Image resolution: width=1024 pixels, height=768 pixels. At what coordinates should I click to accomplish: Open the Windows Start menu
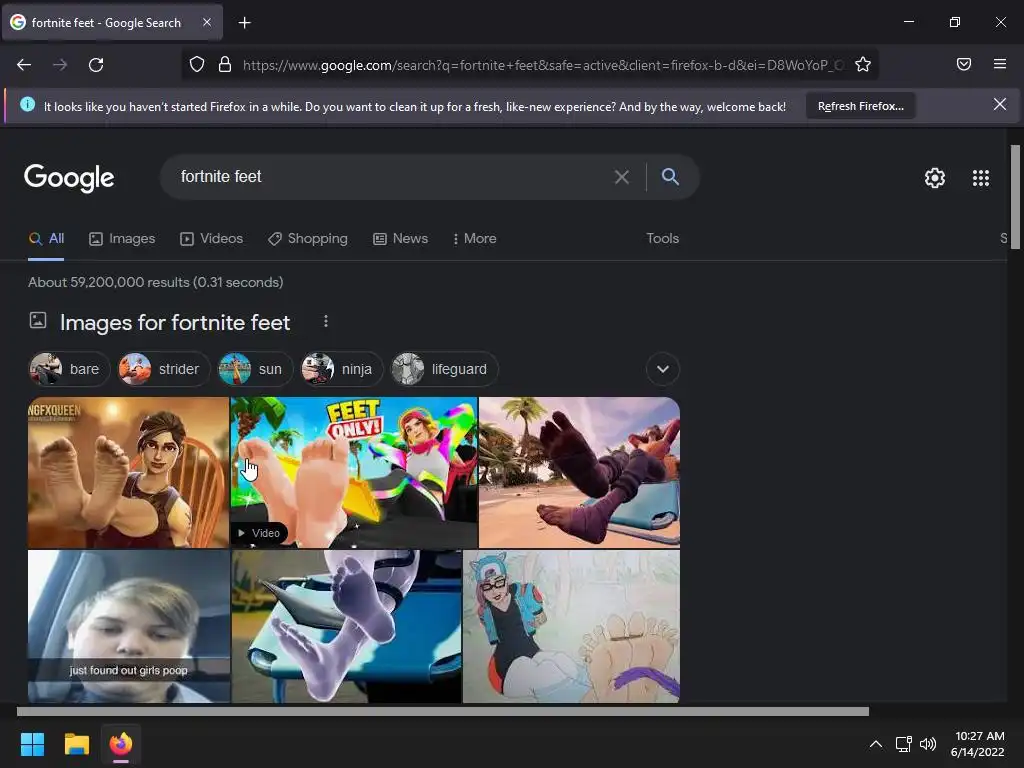pos(32,744)
